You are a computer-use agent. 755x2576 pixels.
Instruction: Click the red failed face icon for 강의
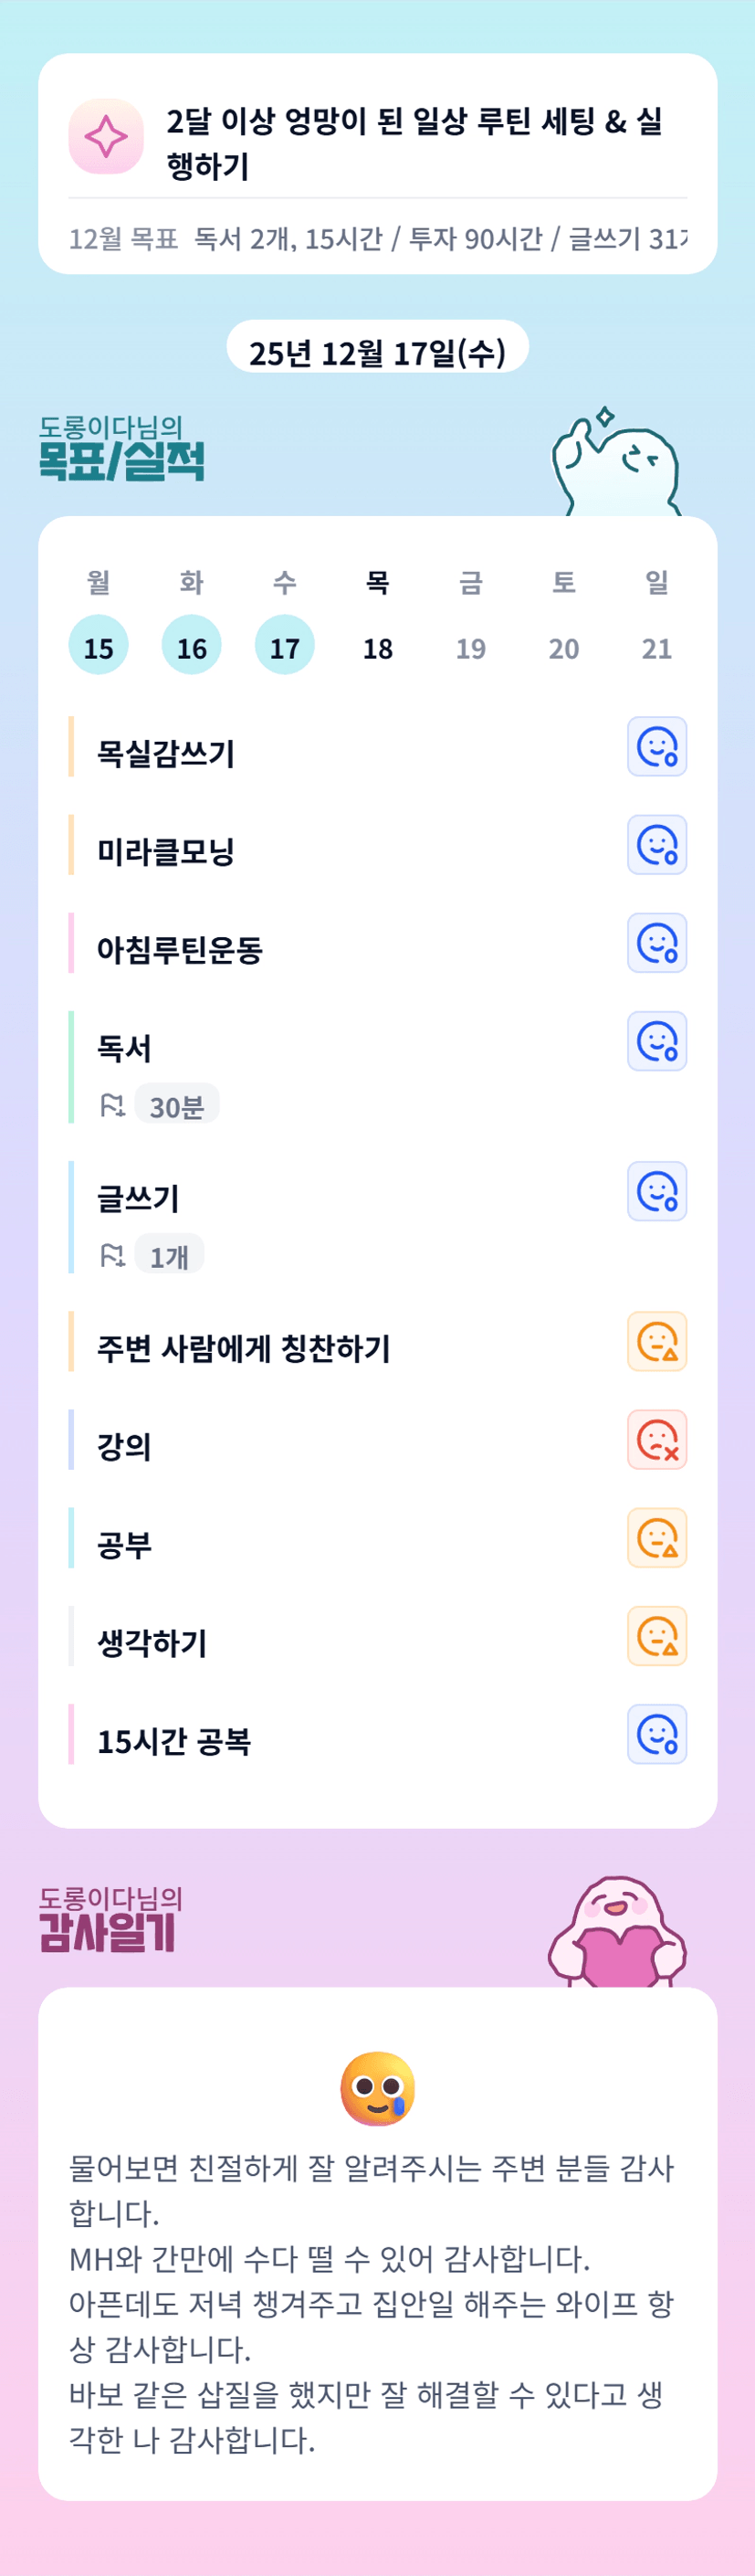coord(657,1440)
